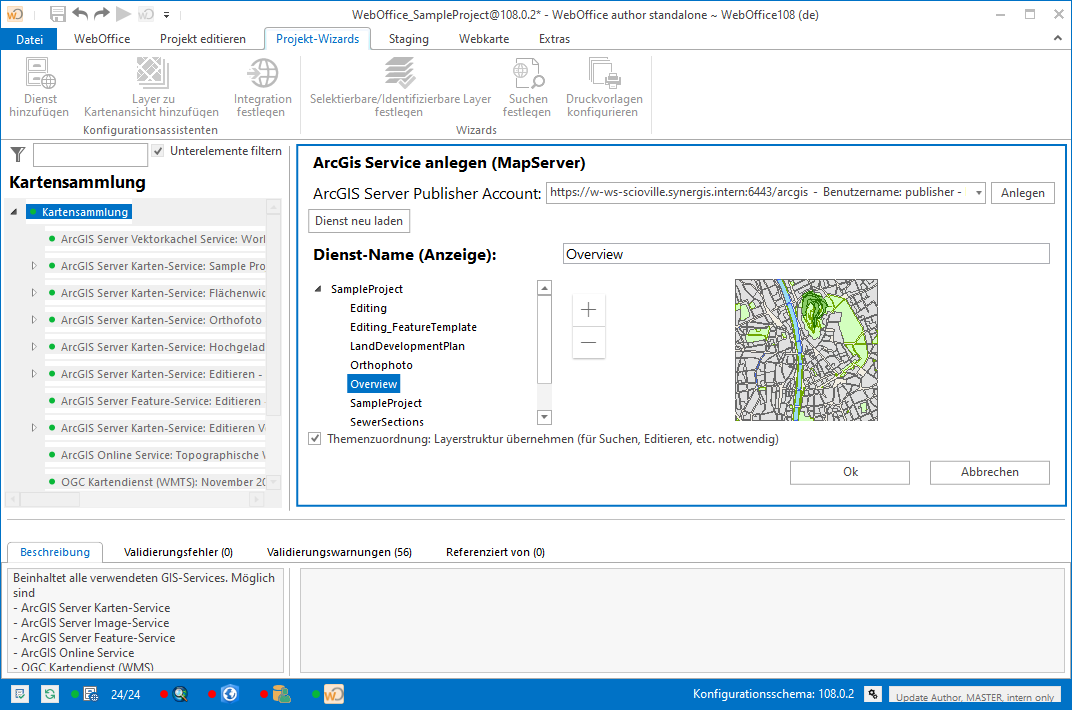Zoom out on the map preview
Image resolution: width=1072 pixels, height=710 pixels.
[588, 342]
